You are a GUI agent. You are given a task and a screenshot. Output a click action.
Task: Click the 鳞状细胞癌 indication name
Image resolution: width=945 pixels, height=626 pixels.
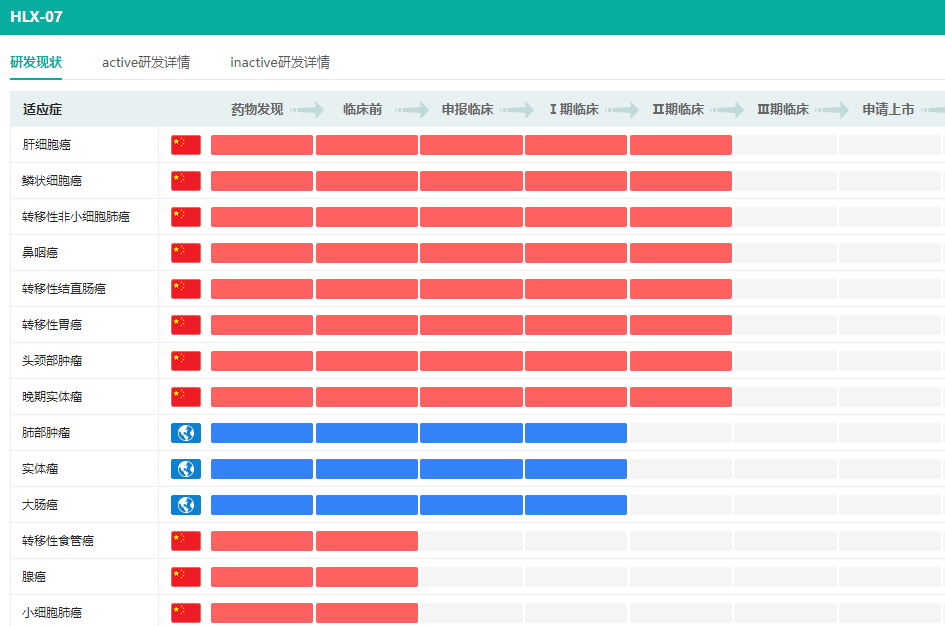(x=52, y=181)
